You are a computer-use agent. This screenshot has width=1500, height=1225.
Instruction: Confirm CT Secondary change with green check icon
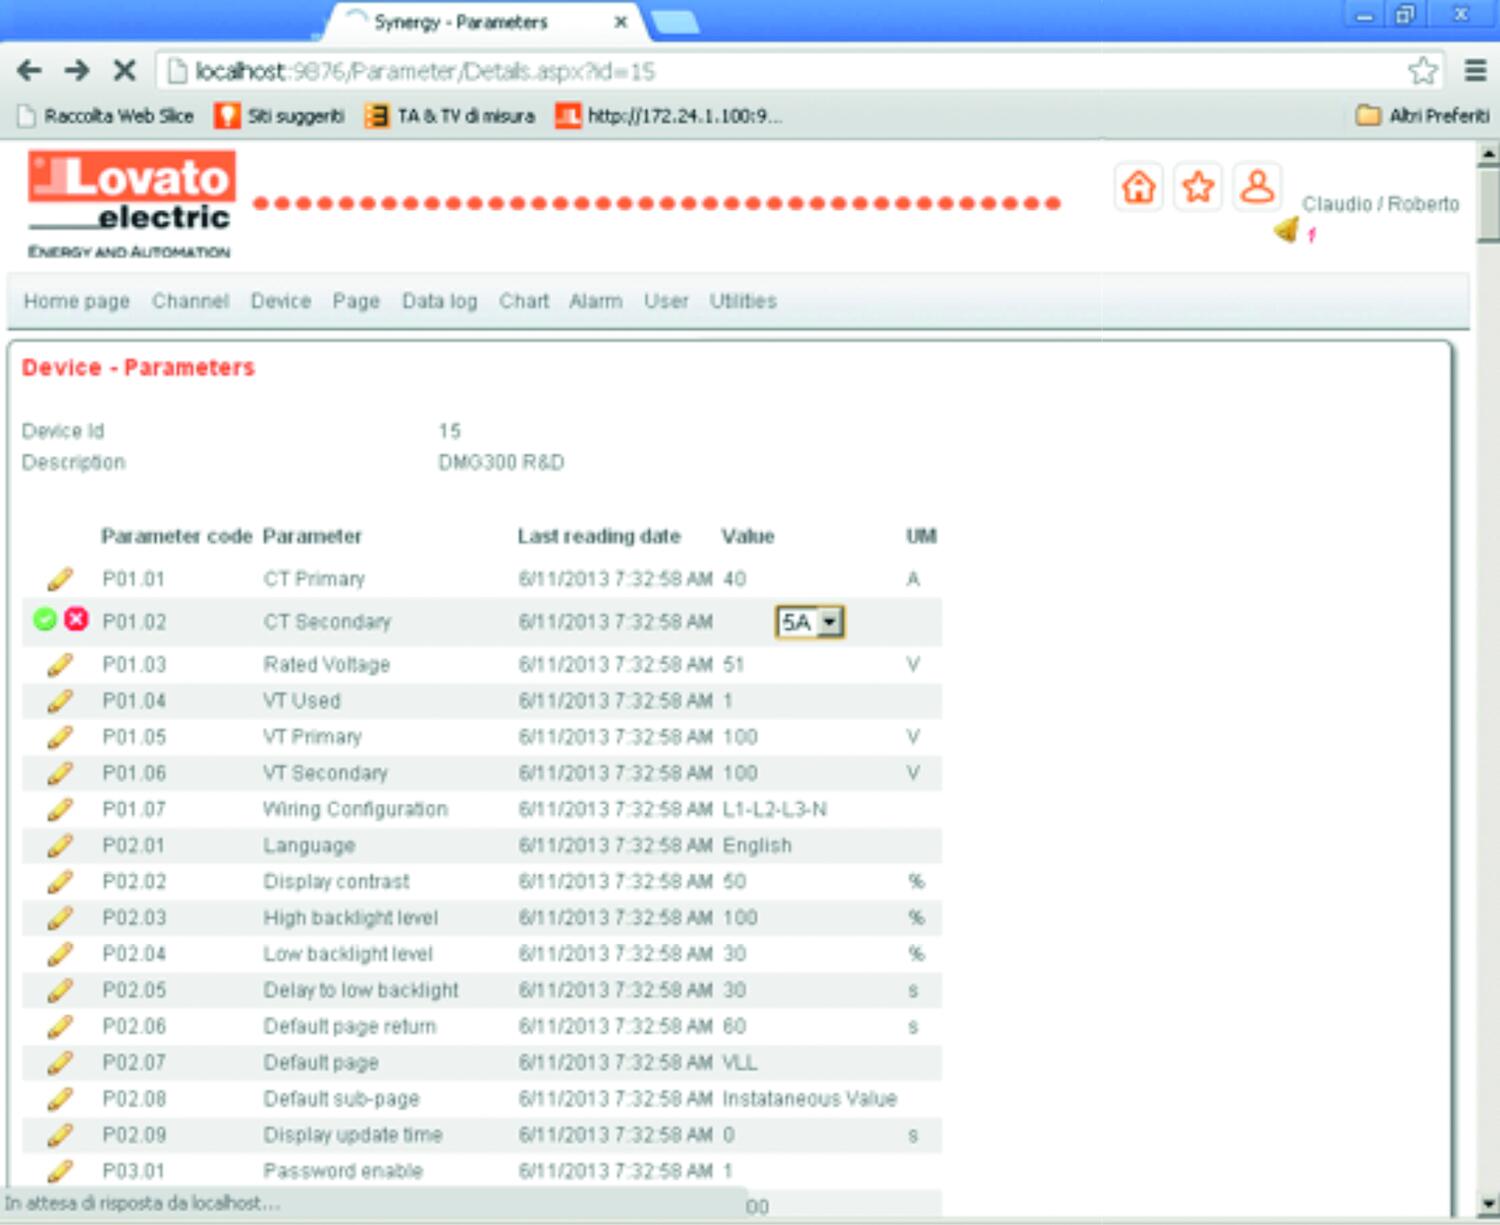[43, 620]
